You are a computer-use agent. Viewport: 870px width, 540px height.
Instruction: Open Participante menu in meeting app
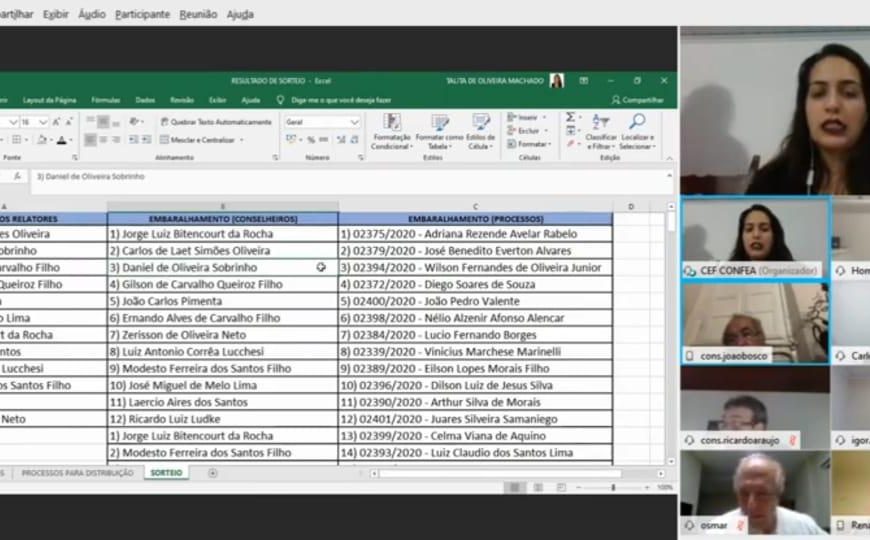pyautogui.click(x=143, y=14)
